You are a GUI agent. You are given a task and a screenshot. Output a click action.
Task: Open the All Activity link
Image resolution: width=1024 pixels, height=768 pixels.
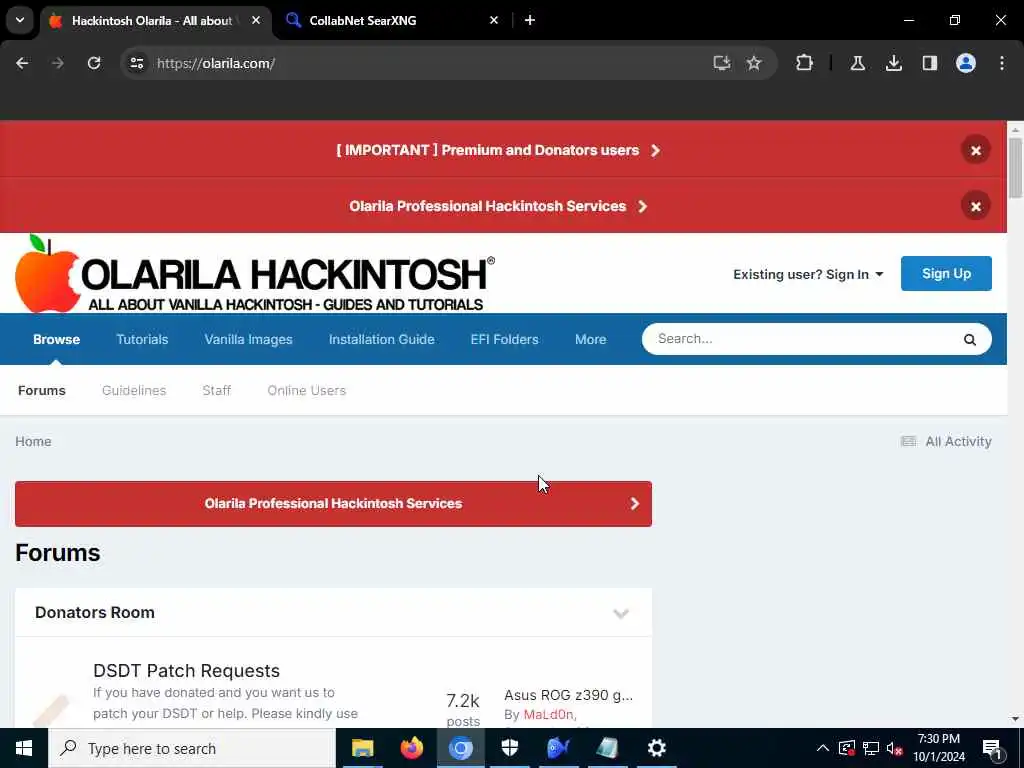tap(946, 441)
